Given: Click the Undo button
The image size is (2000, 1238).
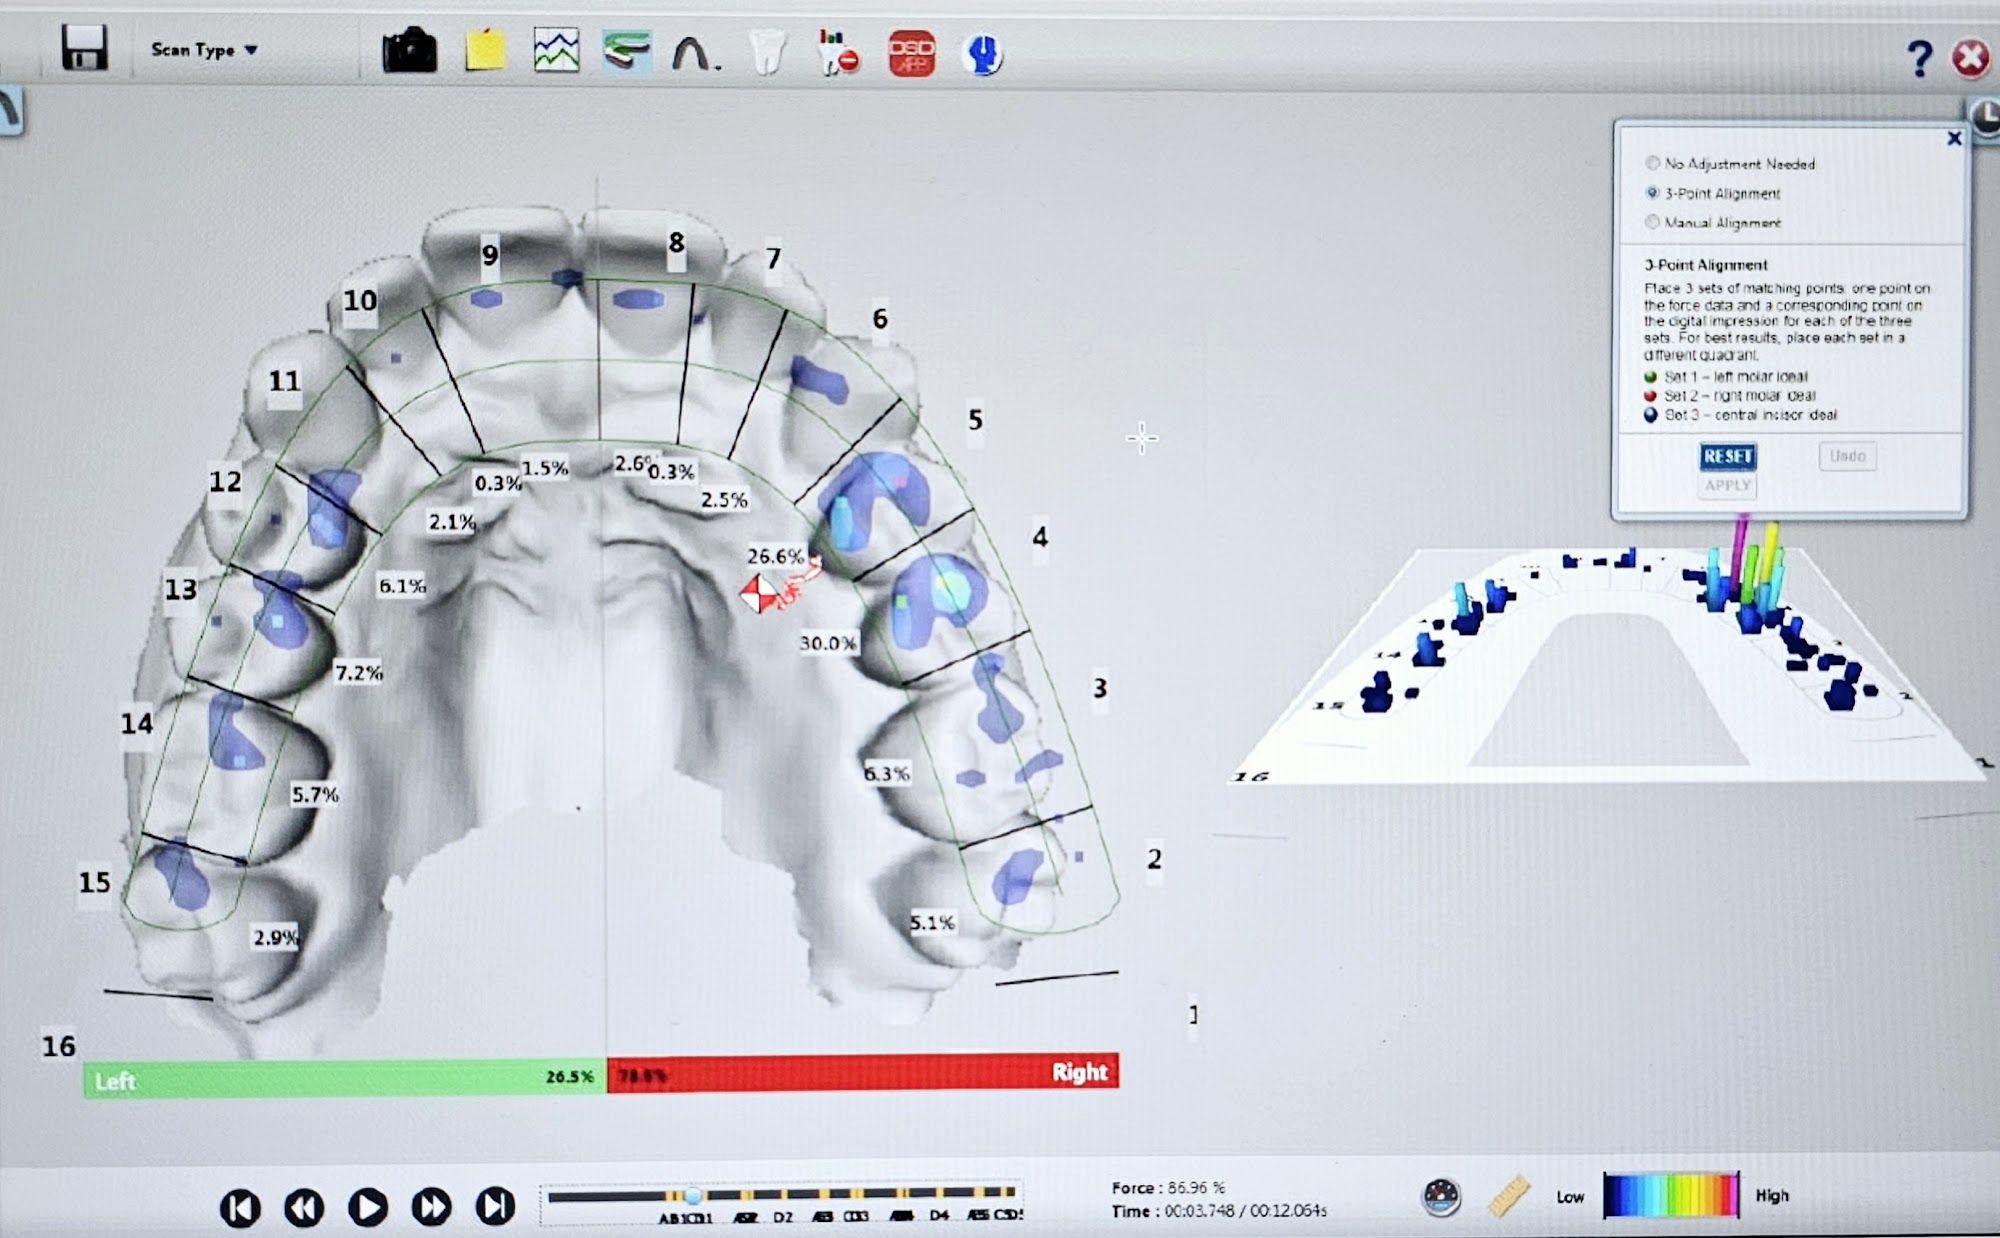Looking at the screenshot, I should point(1847,456).
